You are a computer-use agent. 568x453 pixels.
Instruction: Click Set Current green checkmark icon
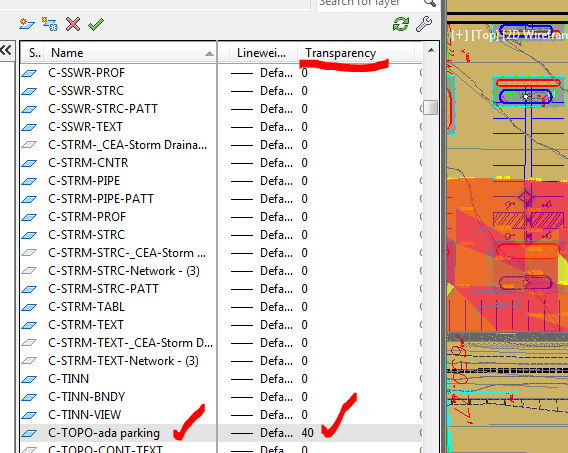click(96, 24)
